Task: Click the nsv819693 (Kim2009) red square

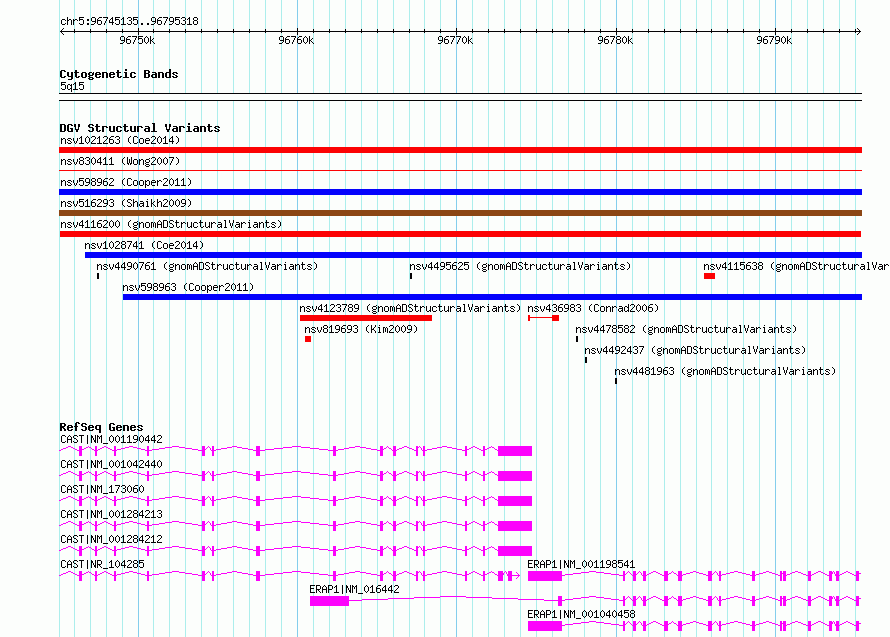Action: click(308, 339)
